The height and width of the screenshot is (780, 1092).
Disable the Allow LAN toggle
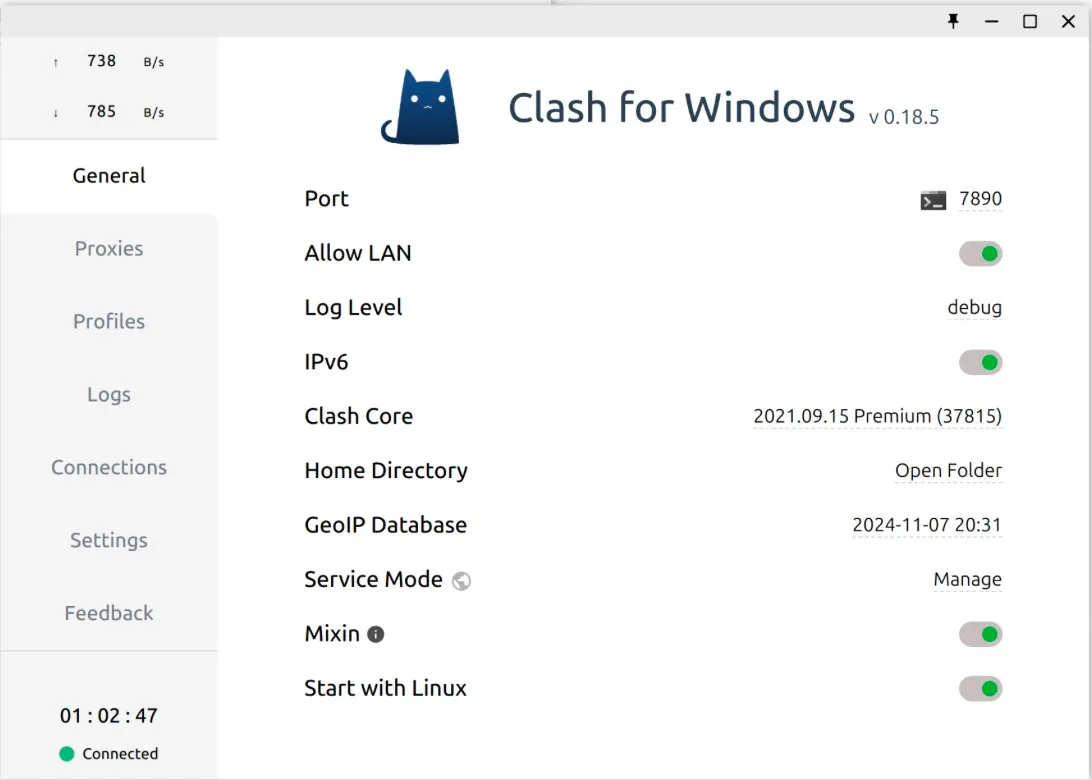pos(980,254)
